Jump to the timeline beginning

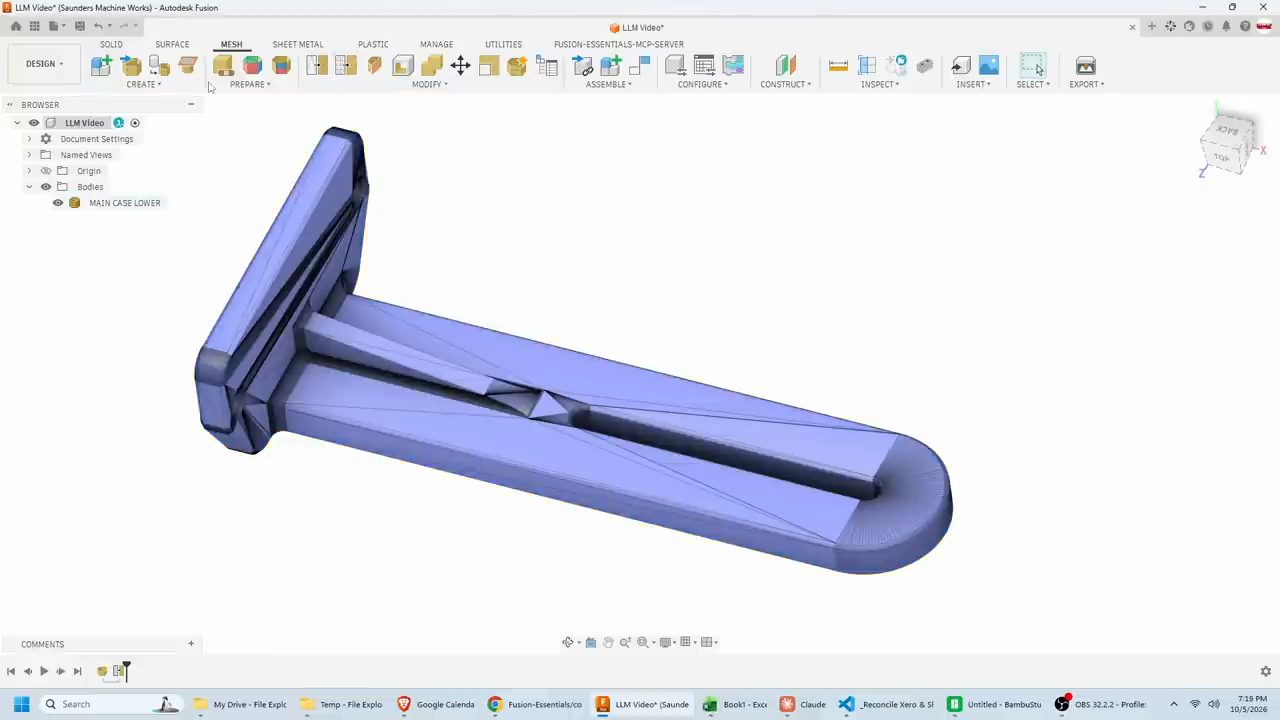[x=11, y=671]
